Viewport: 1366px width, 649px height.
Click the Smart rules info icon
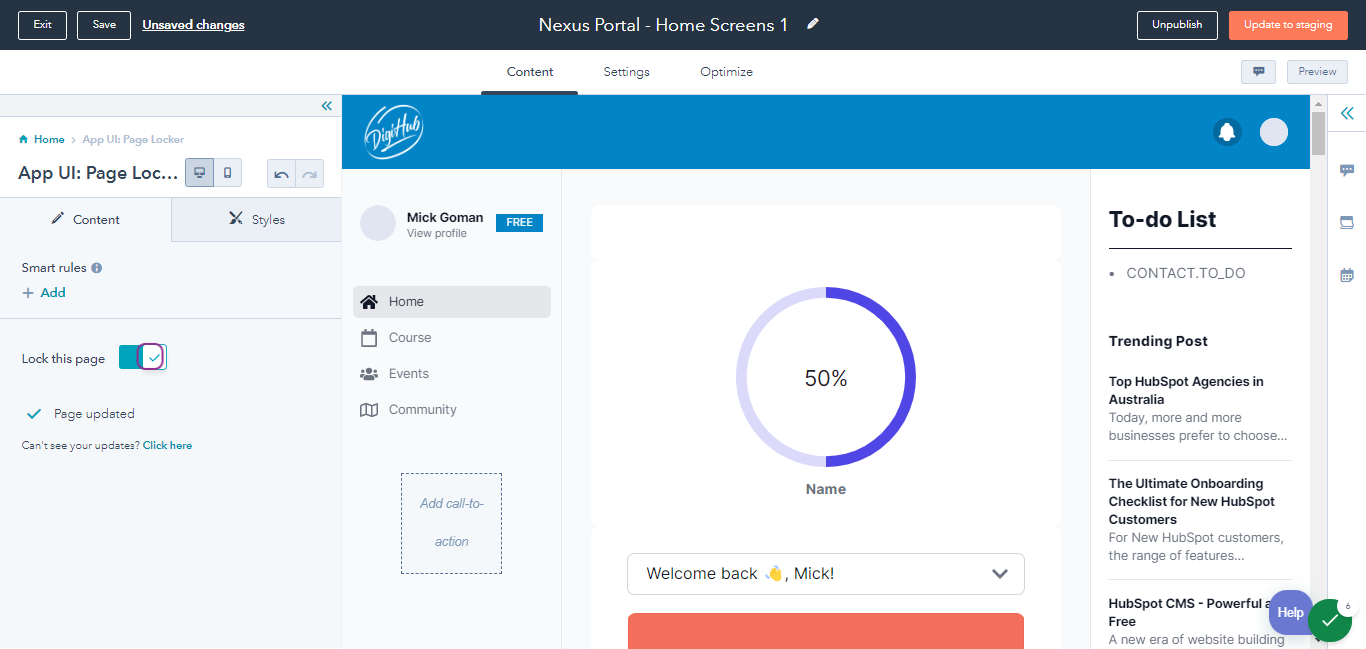click(x=97, y=268)
